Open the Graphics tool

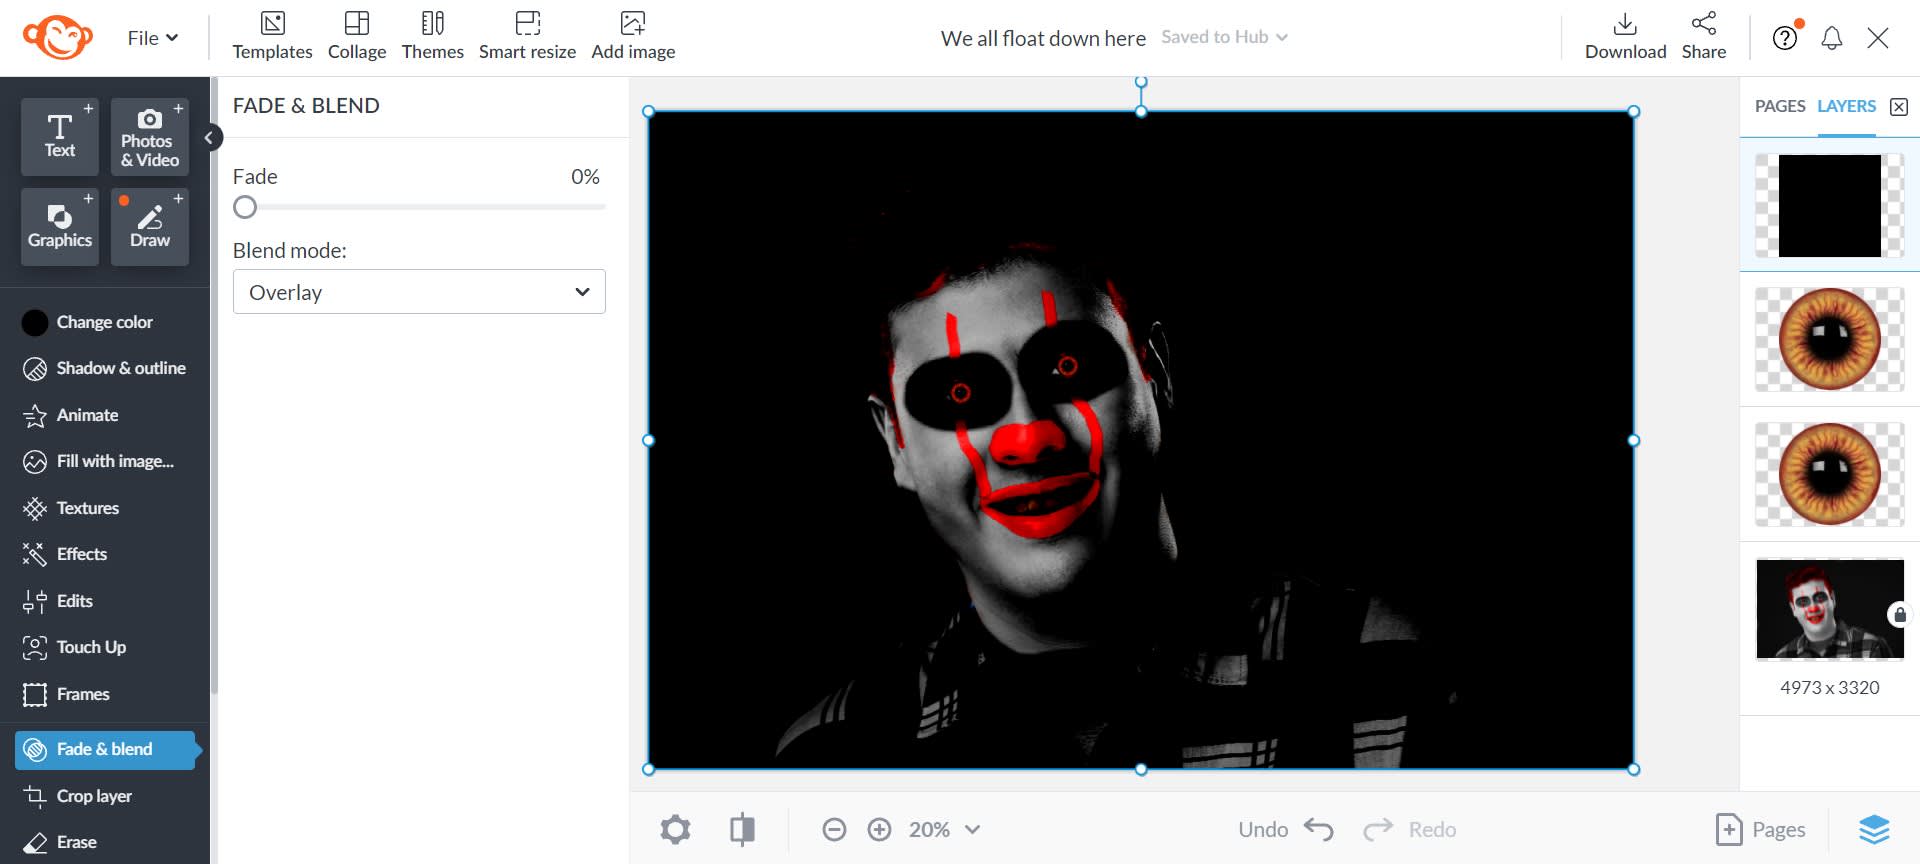tap(60, 226)
